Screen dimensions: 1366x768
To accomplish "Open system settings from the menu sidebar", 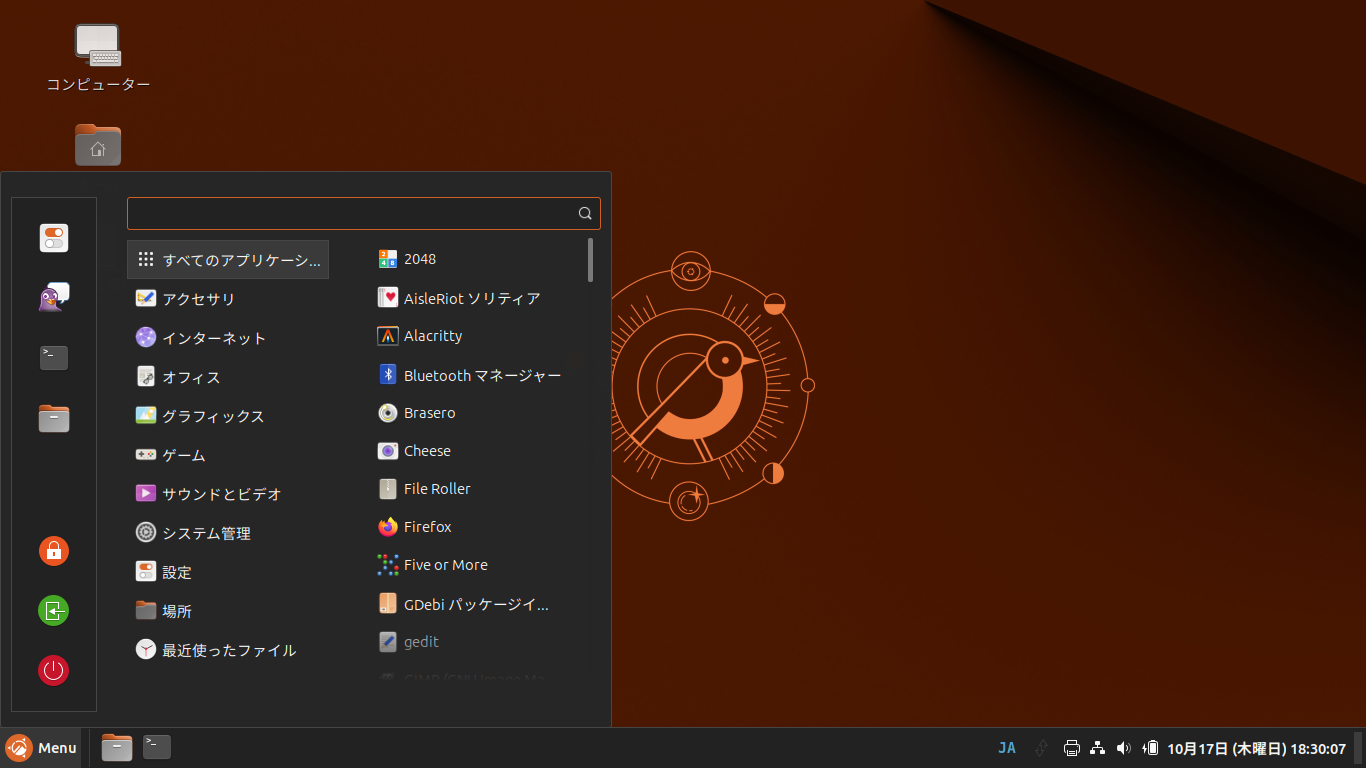I will (53, 238).
